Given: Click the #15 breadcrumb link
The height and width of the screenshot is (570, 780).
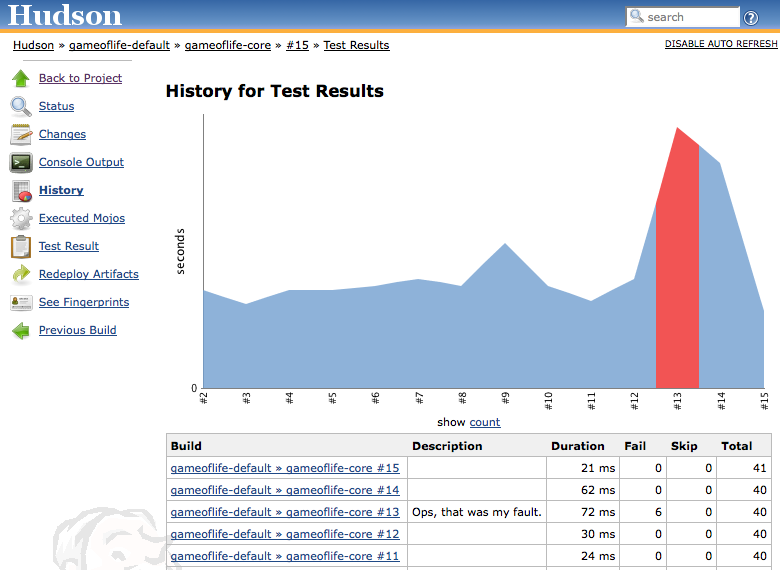Looking at the screenshot, I should tap(297, 45).
